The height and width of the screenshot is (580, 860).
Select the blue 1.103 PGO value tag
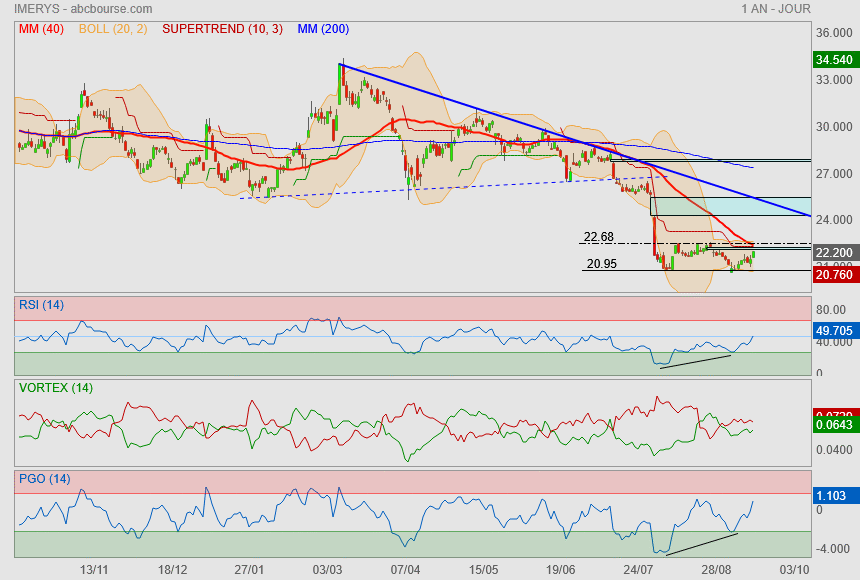833,494
